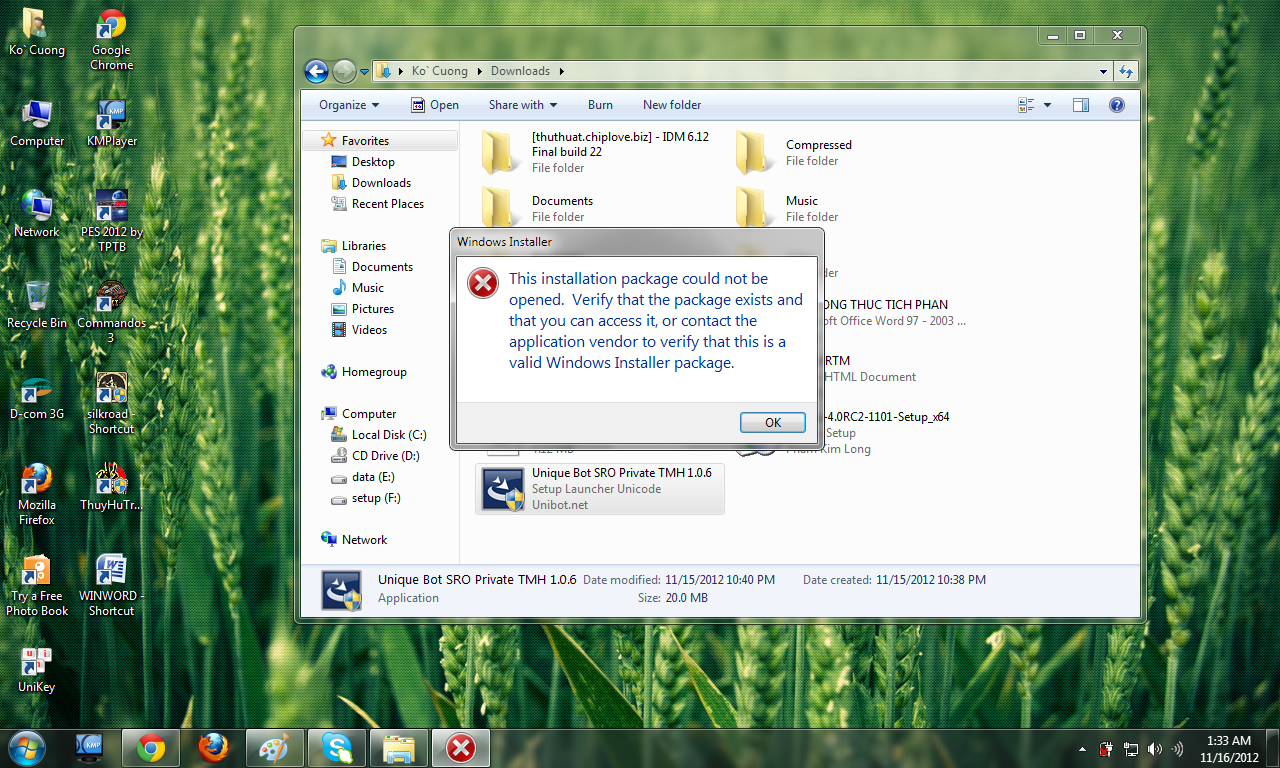Switch to Windows Explorer taskbar button
Image resolution: width=1280 pixels, height=768 pixels.
click(399, 748)
